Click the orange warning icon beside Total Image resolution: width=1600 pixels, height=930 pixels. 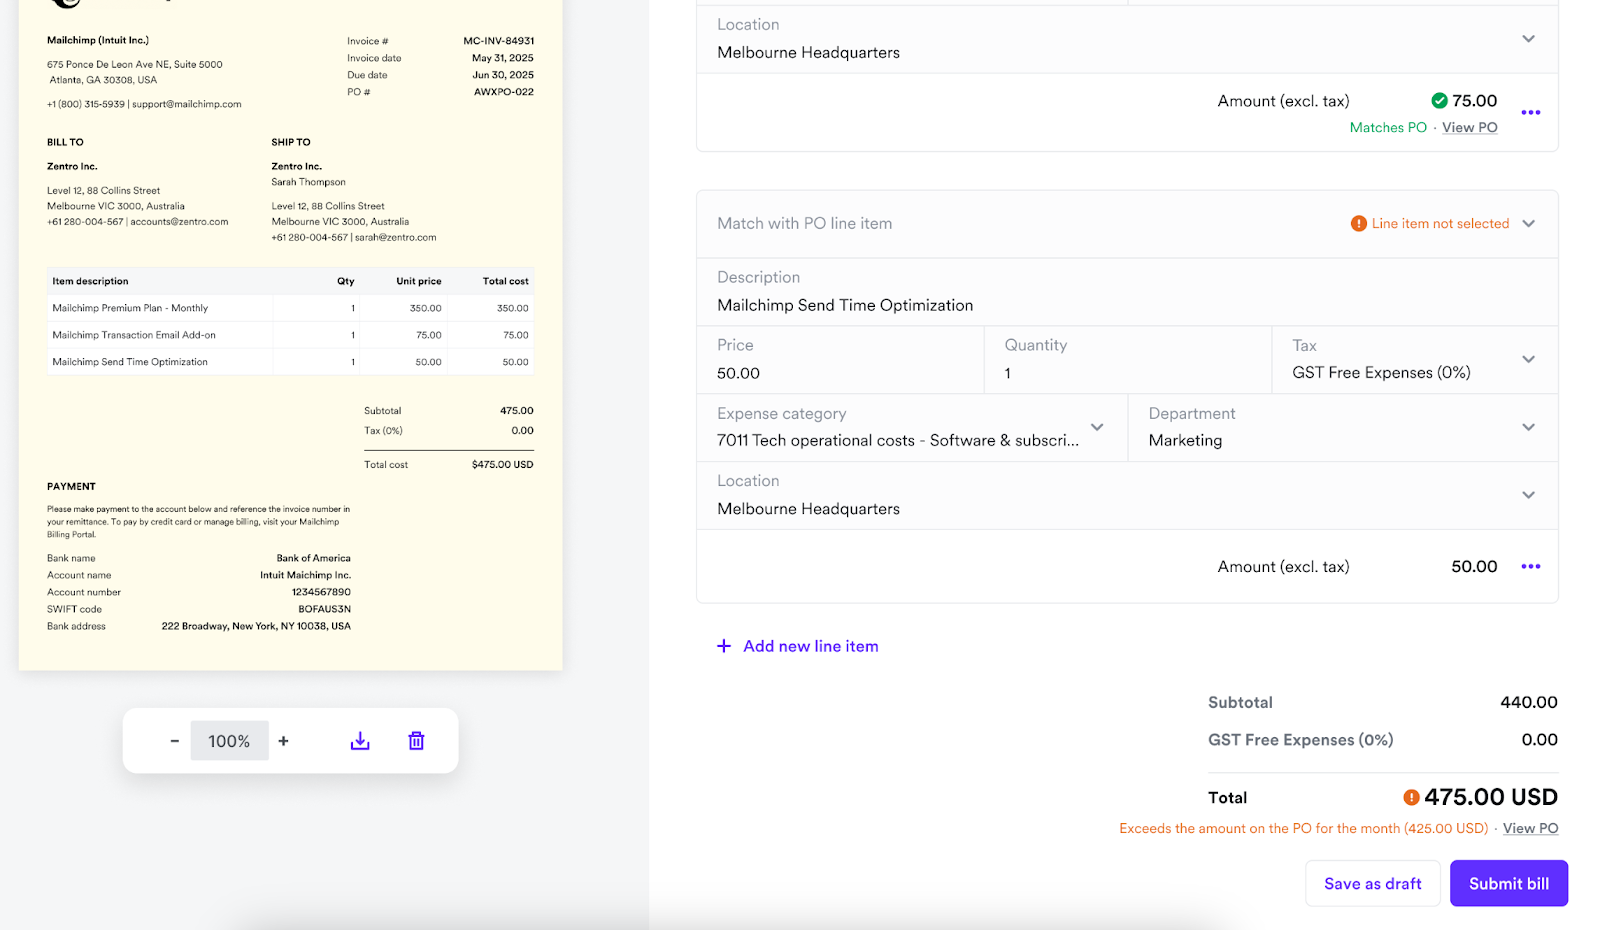coord(1411,797)
